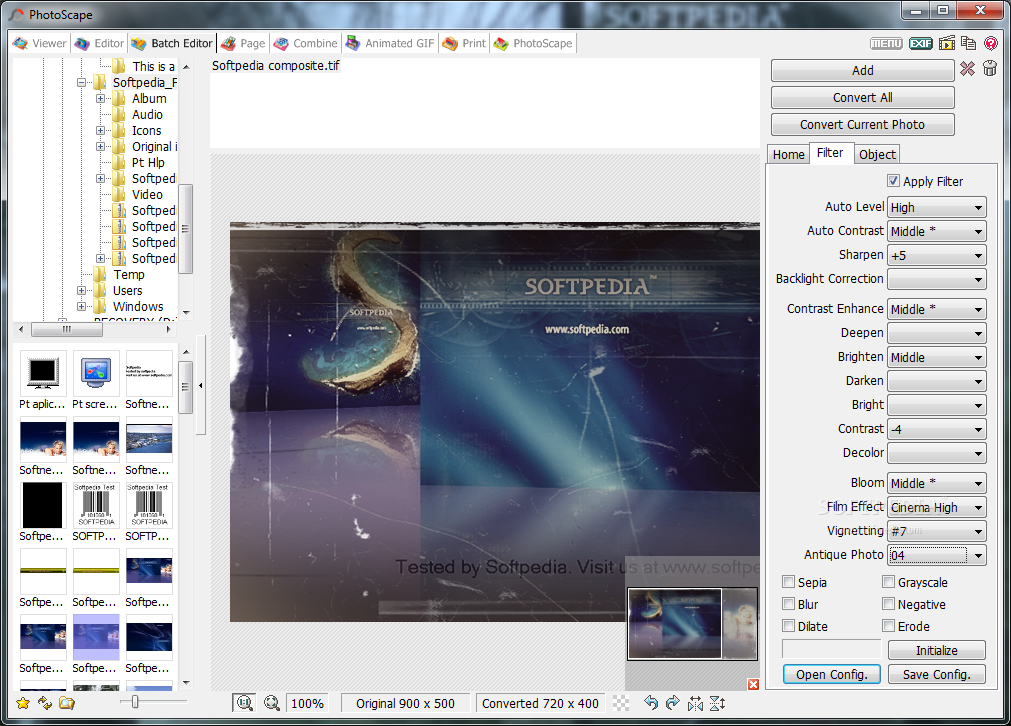Open the Auto Level dropdown
The height and width of the screenshot is (726, 1011).
point(937,208)
